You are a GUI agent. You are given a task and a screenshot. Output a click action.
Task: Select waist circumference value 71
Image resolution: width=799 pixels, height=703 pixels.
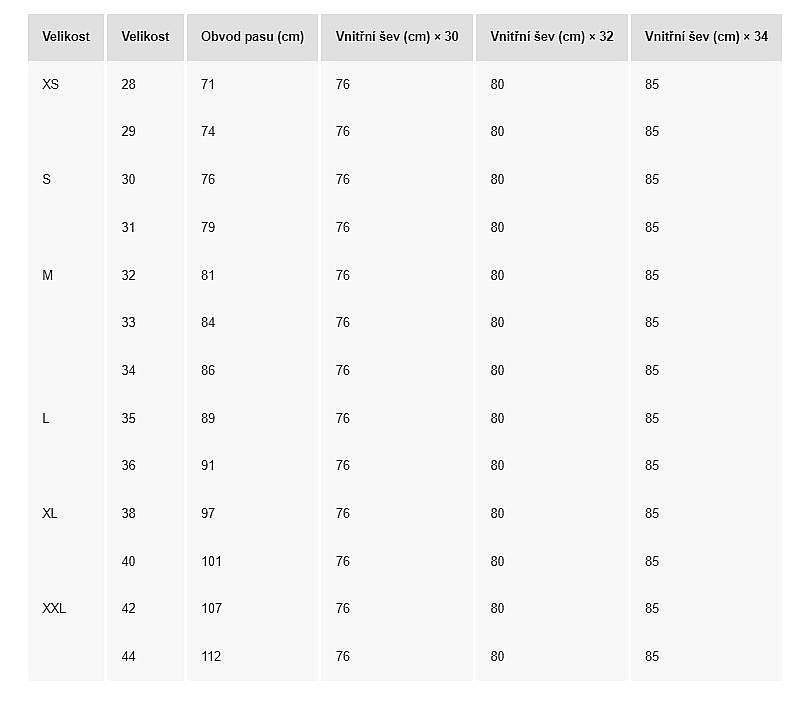click(208, 85)
